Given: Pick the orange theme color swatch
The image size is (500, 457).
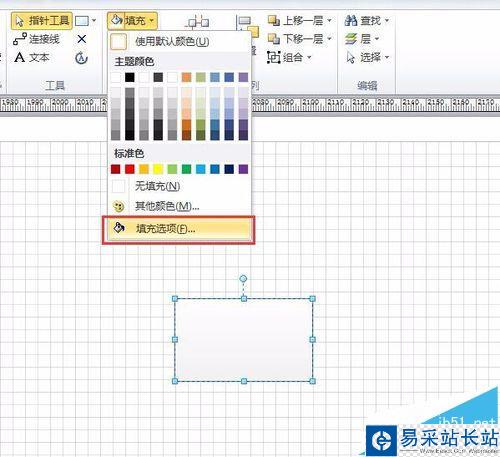Looking at the screenshot, I should (186, 77).
